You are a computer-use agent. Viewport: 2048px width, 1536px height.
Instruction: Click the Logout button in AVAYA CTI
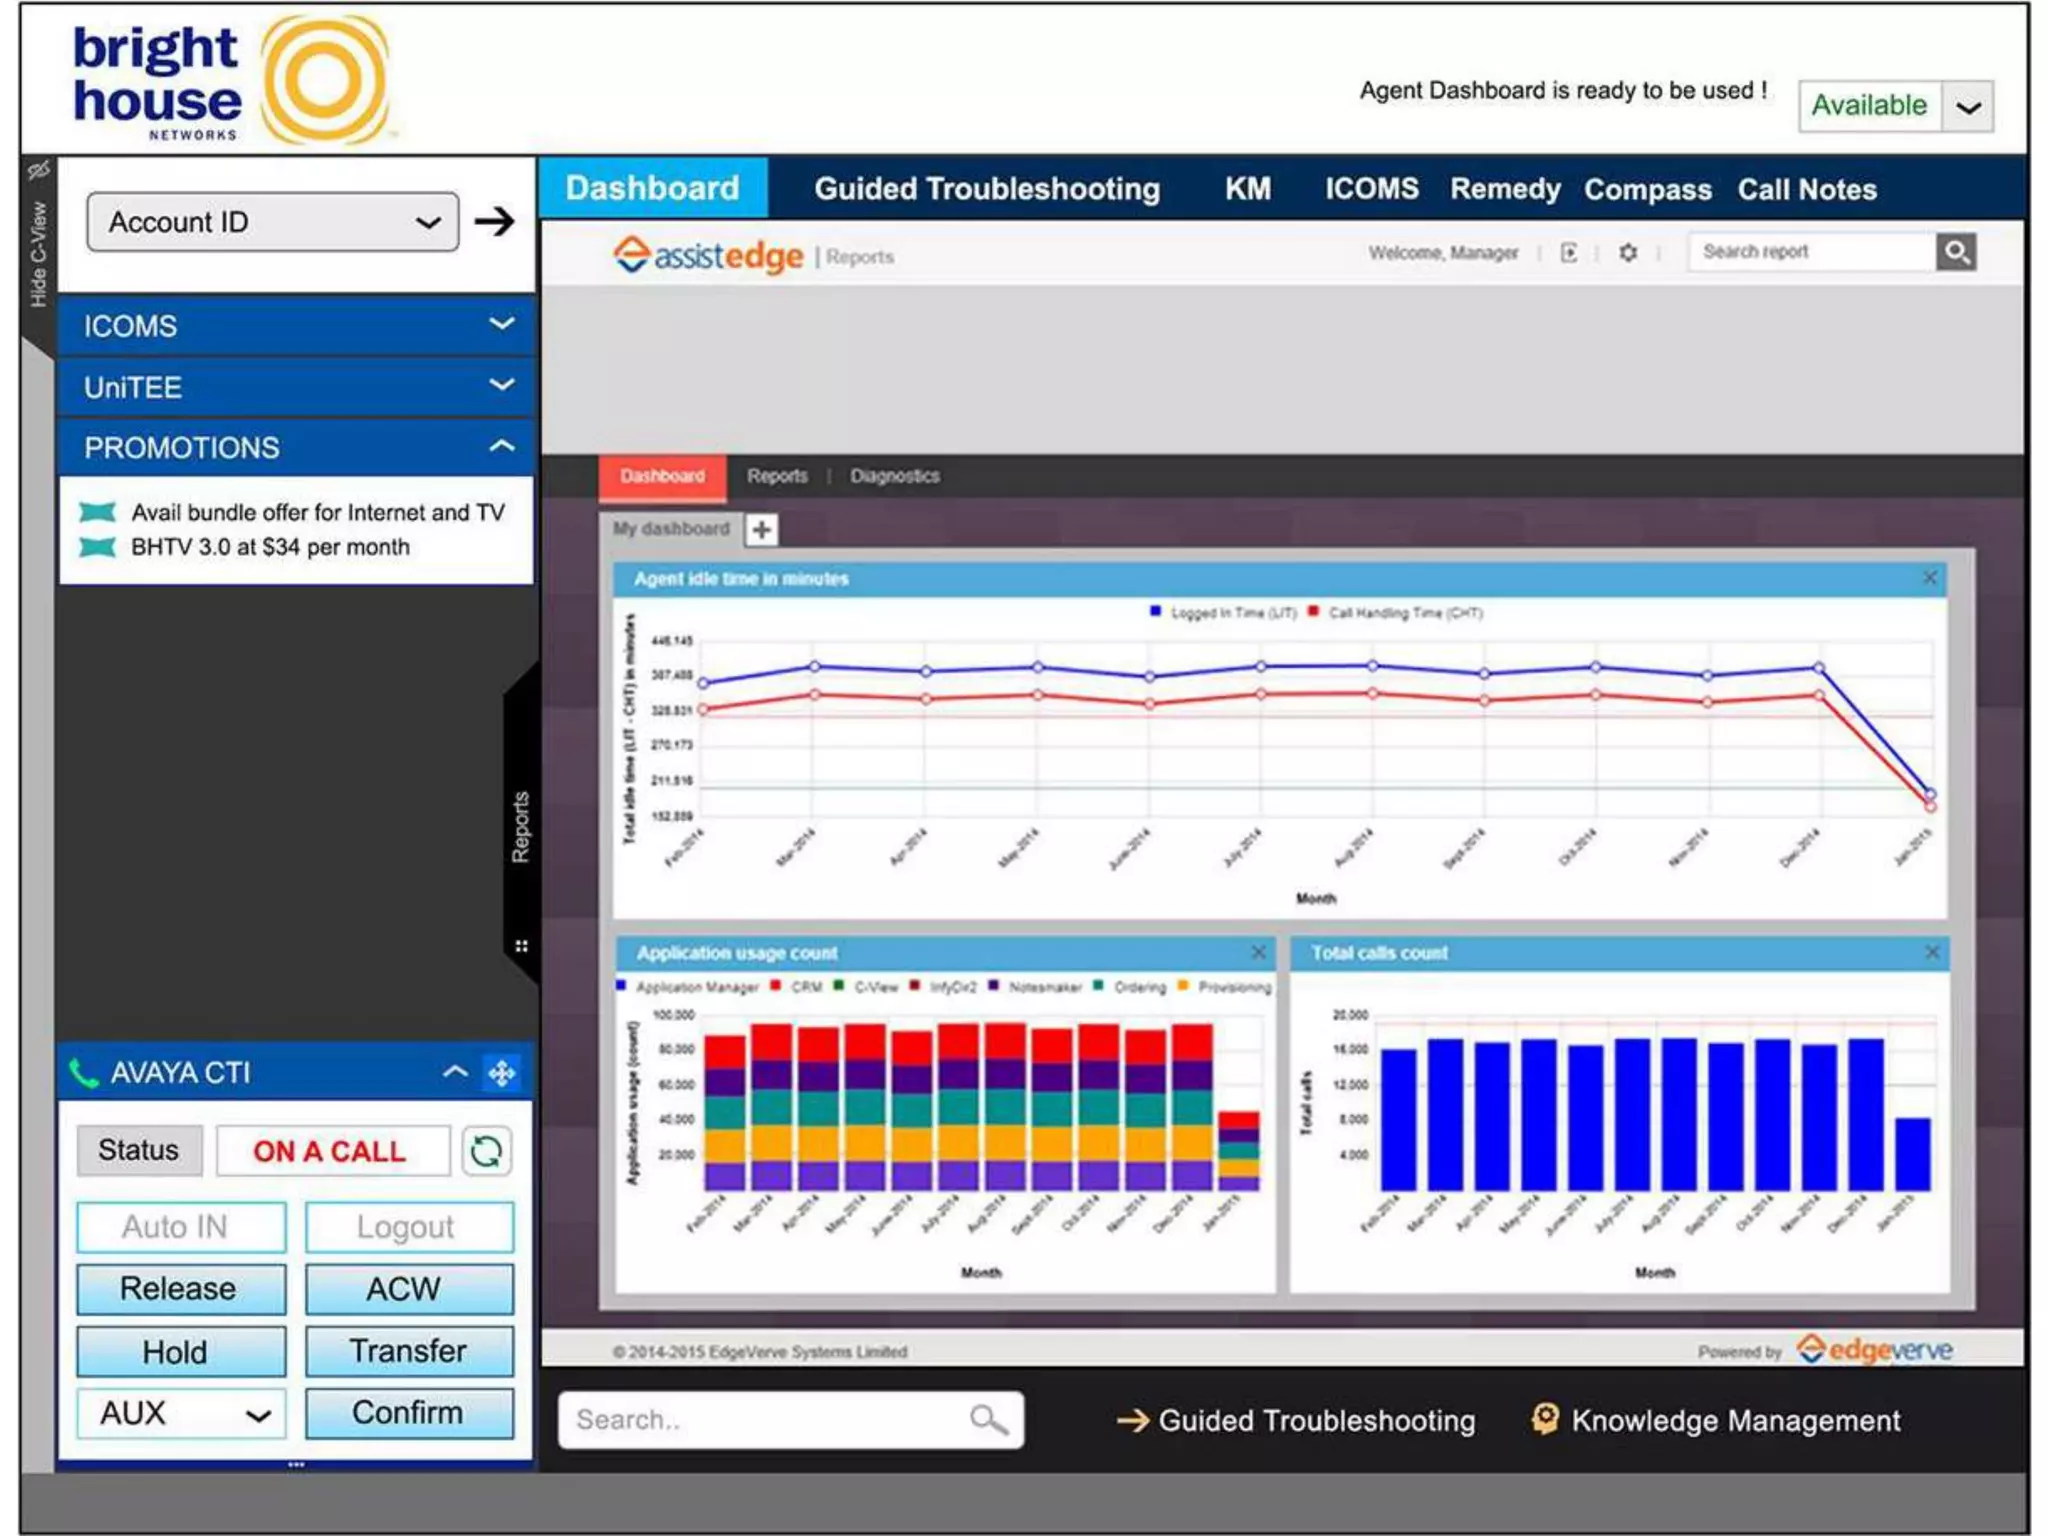409,1227
